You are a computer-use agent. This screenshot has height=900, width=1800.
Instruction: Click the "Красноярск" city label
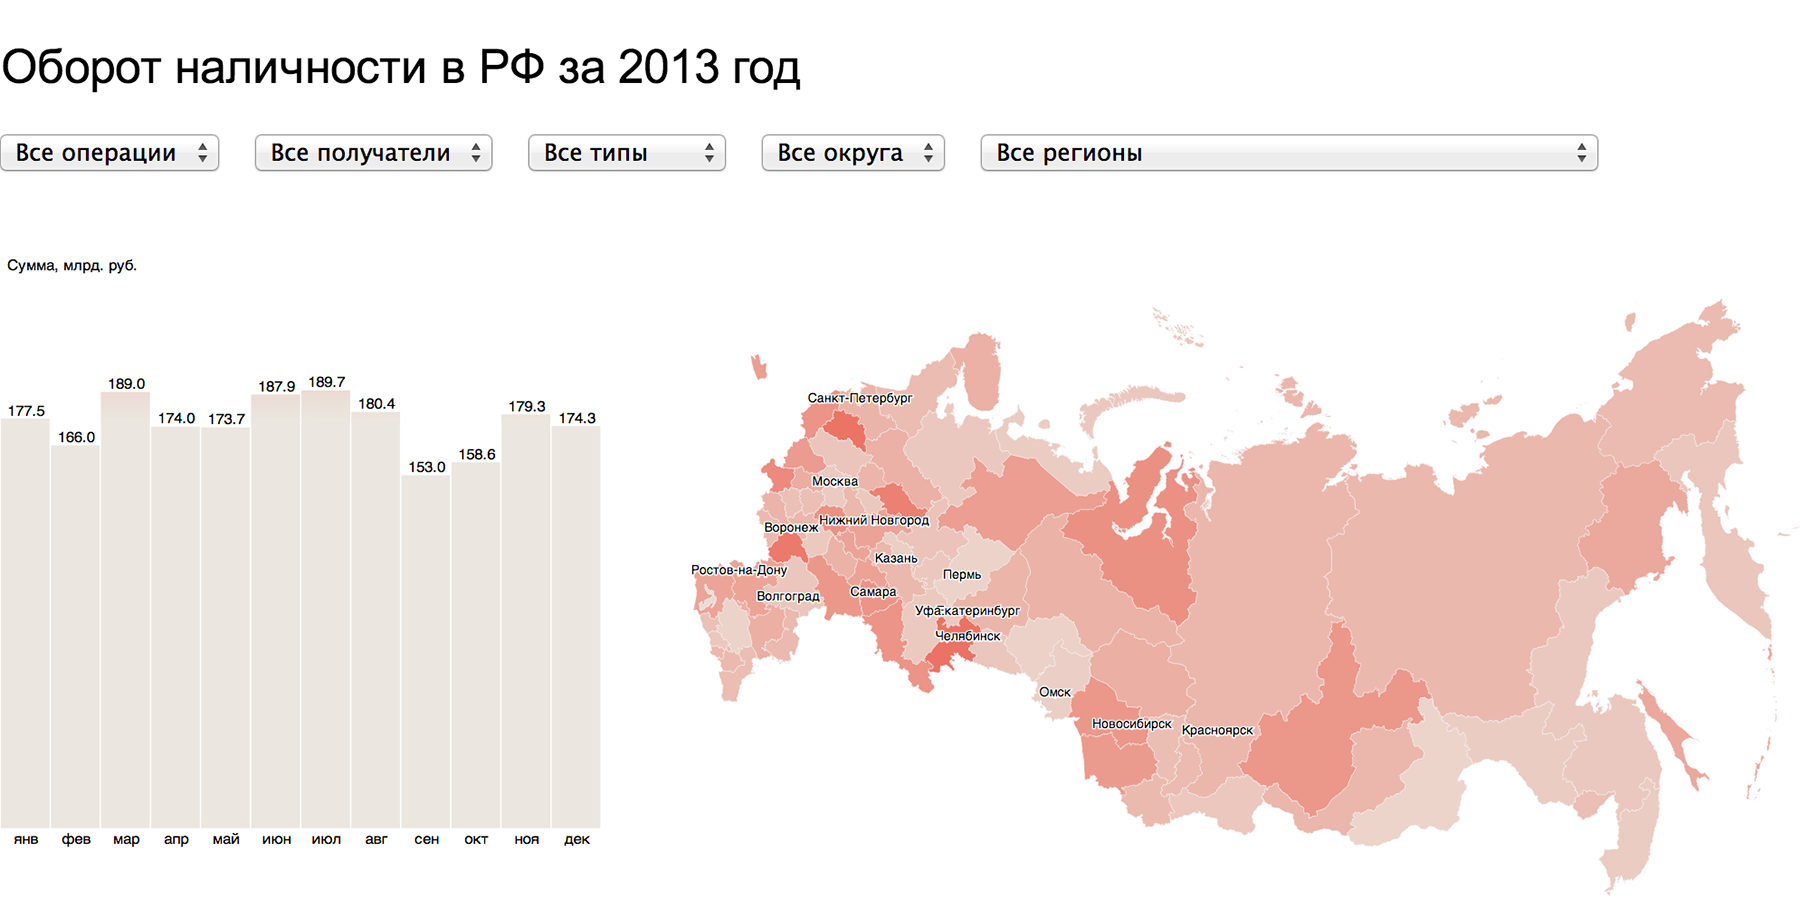1217,730
